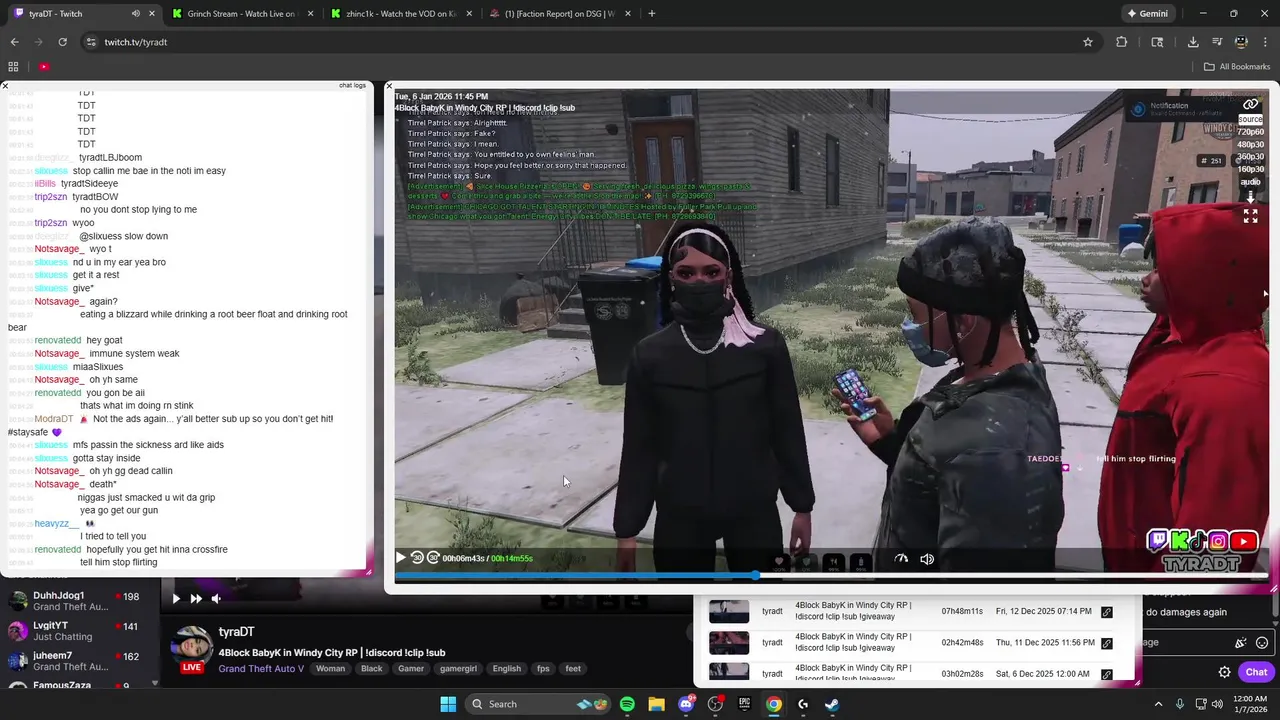Close the chat logs panel
This screenshot has height=720, width=1280.
(5, 86)
